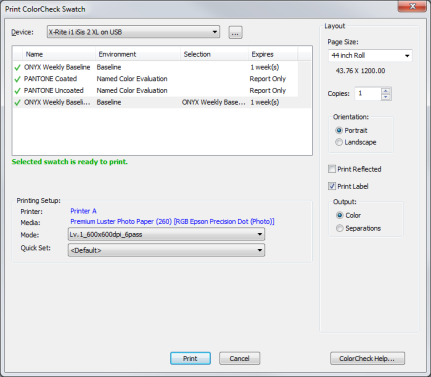
Task: Click the checkmark on first ONYX Weekly Baseline
Action: click(x=18, y=68)
